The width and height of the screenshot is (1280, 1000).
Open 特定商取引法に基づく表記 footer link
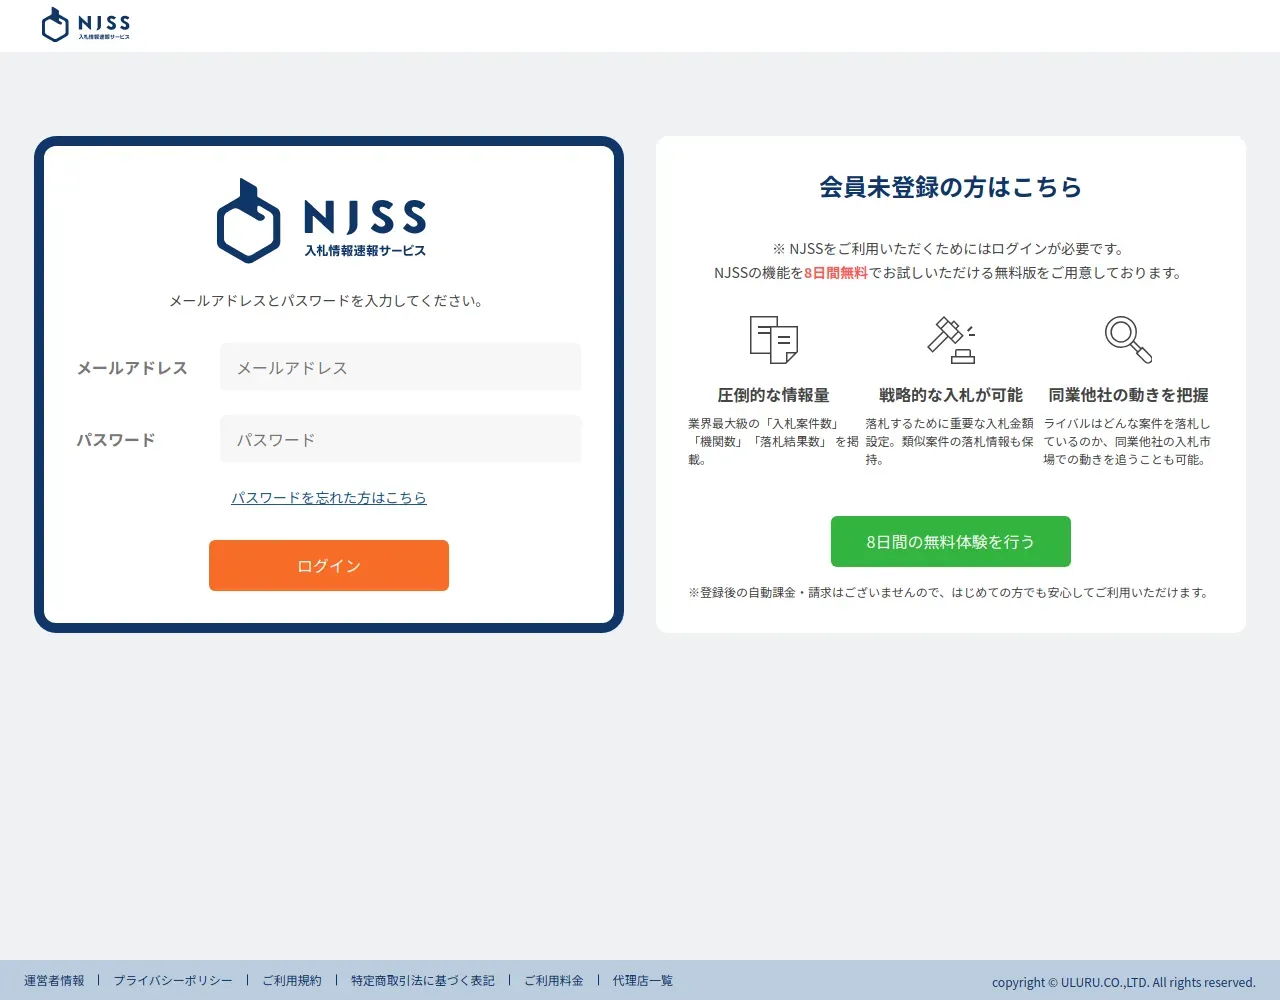coord(423,981)
